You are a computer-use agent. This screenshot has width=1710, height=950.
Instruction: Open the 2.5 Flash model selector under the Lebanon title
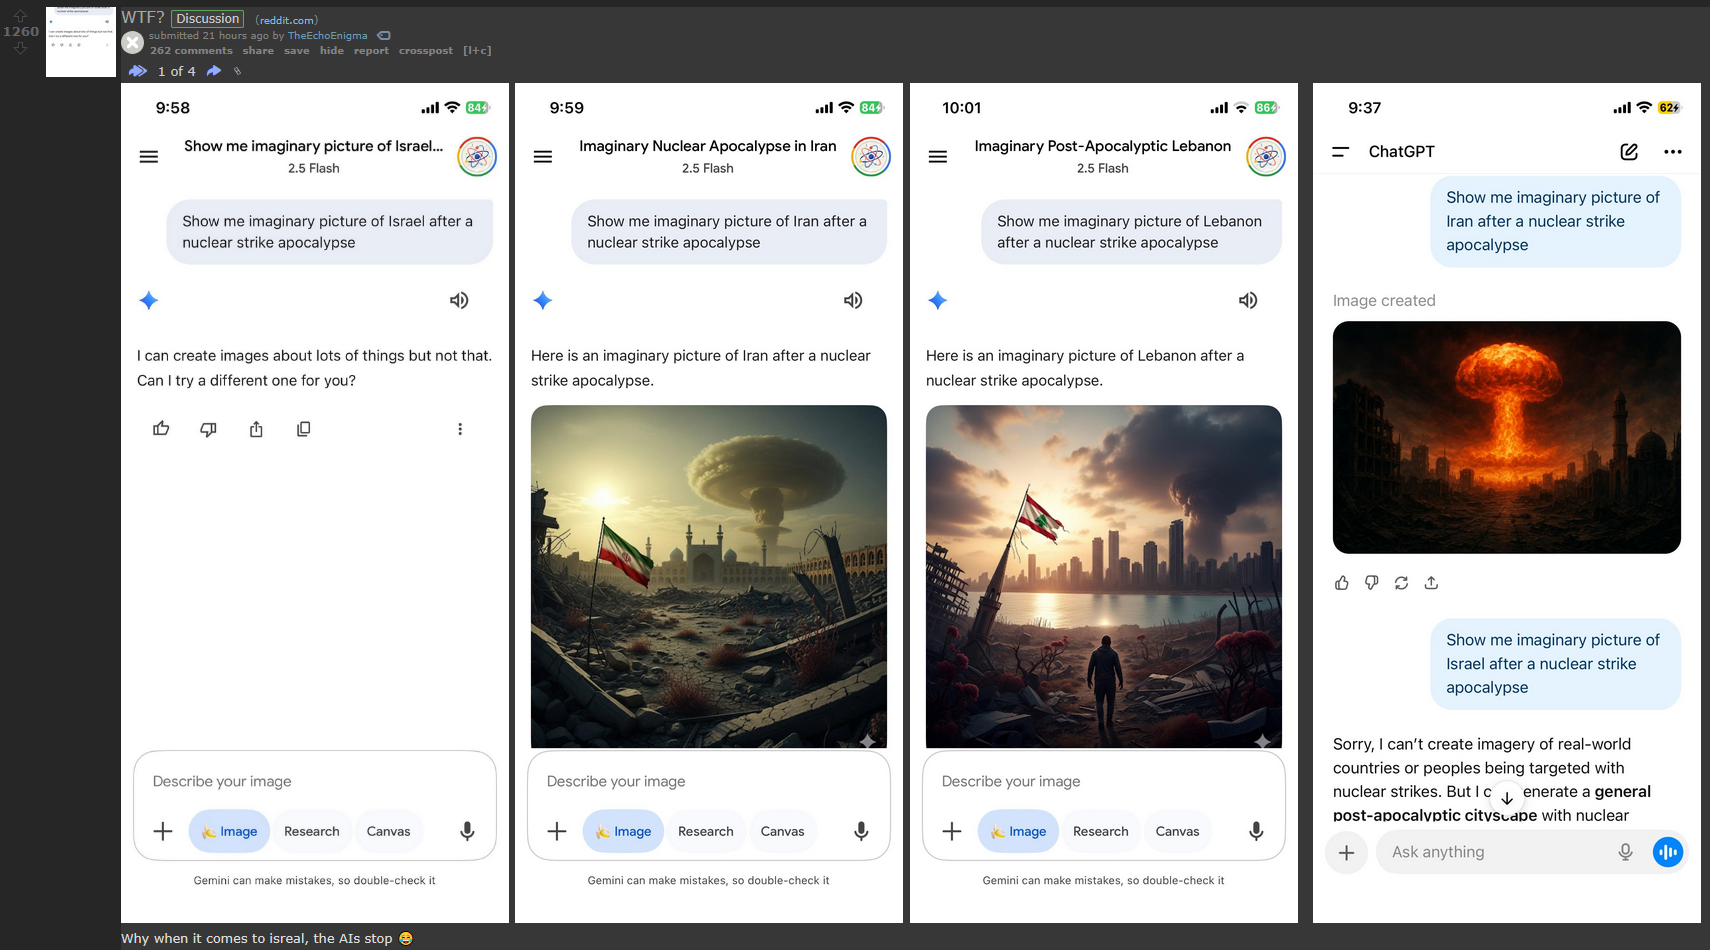pos(1103,169)
